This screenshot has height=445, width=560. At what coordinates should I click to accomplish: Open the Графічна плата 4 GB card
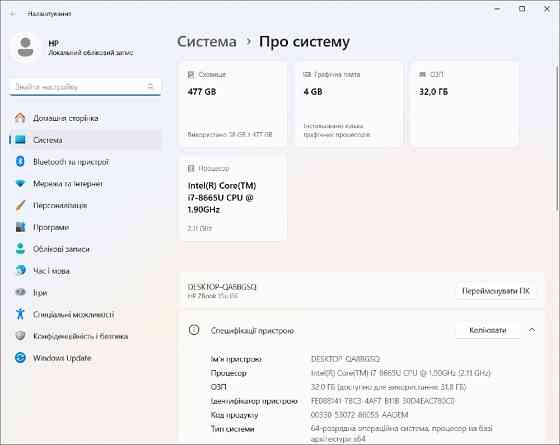[349, 104]
